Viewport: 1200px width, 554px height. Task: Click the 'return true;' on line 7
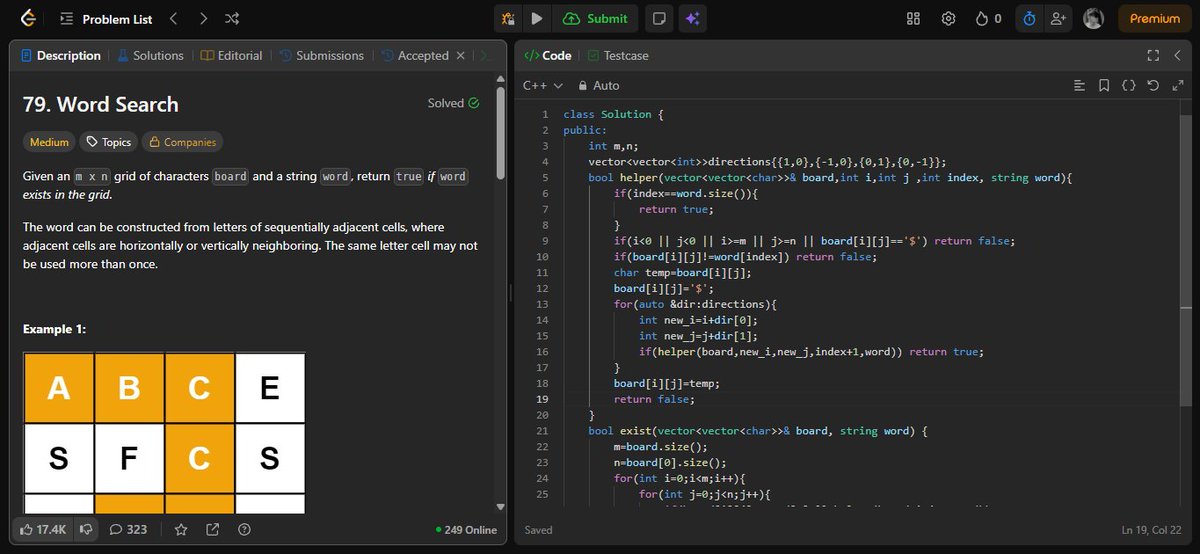coord(676,209)
